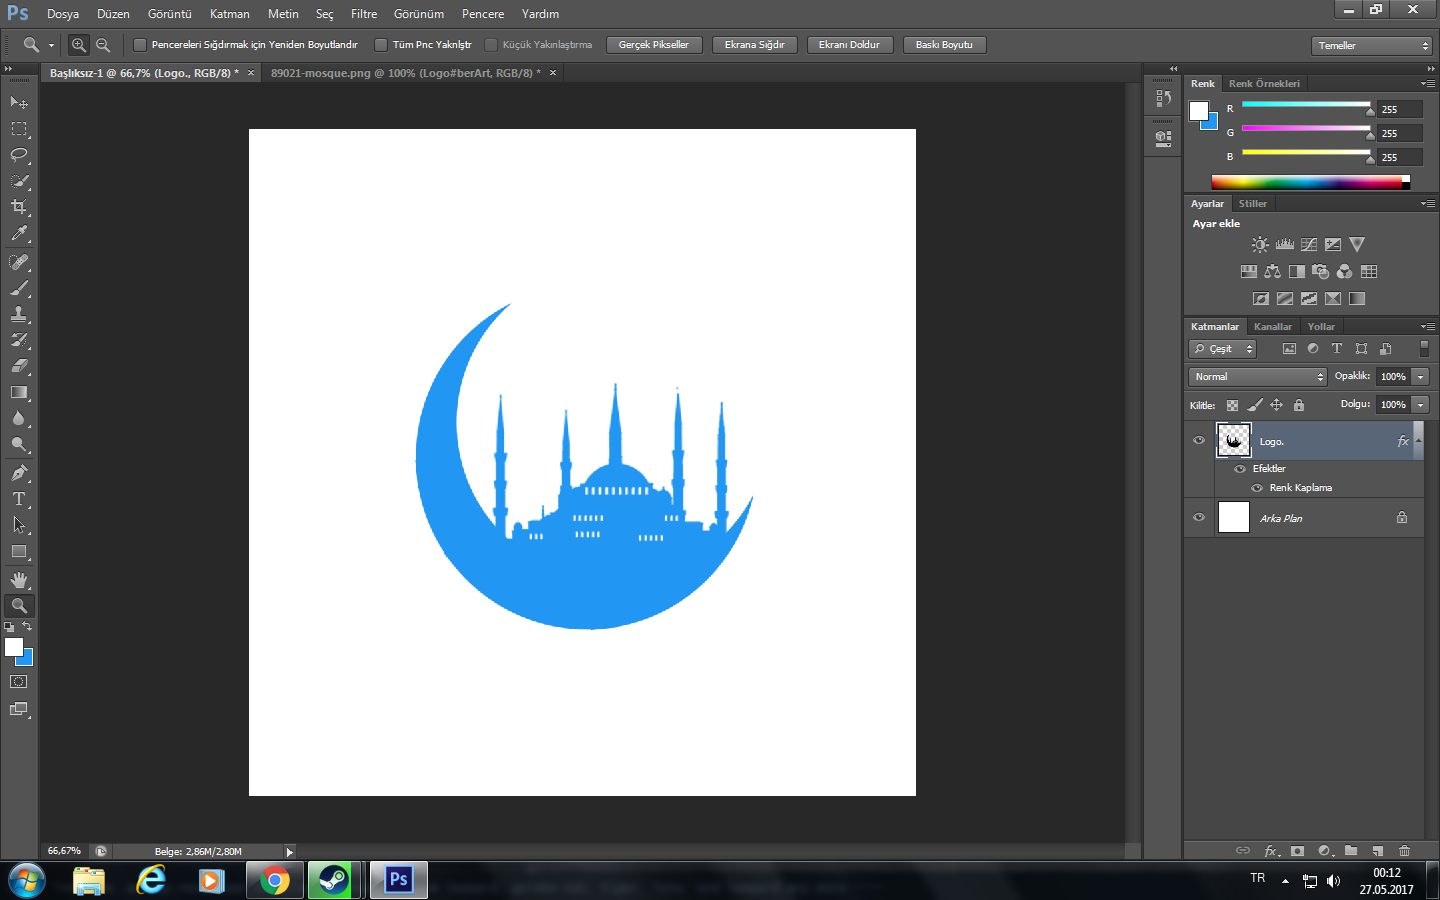The width and height of the screenshot is (1440, 900).
Task: Select the Hand tool
Action: click(x=19, y=580)
